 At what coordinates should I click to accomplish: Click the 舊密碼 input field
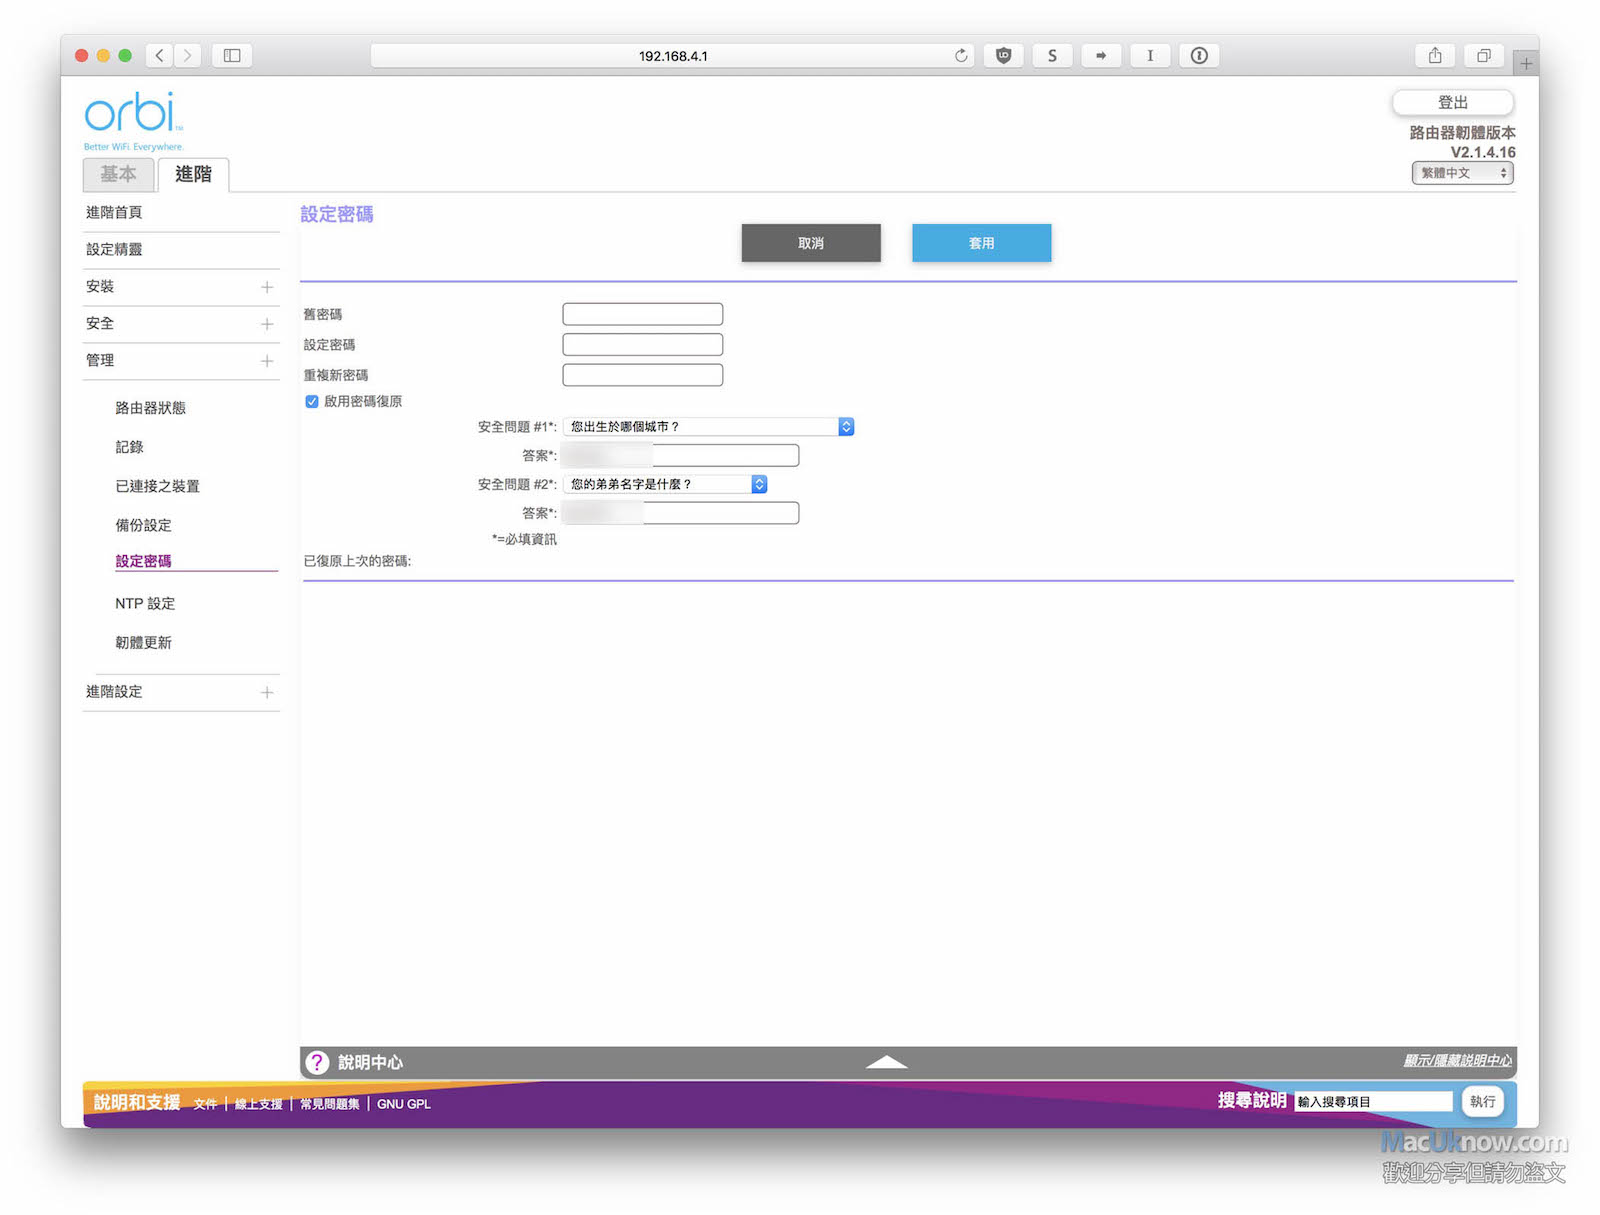642,315
